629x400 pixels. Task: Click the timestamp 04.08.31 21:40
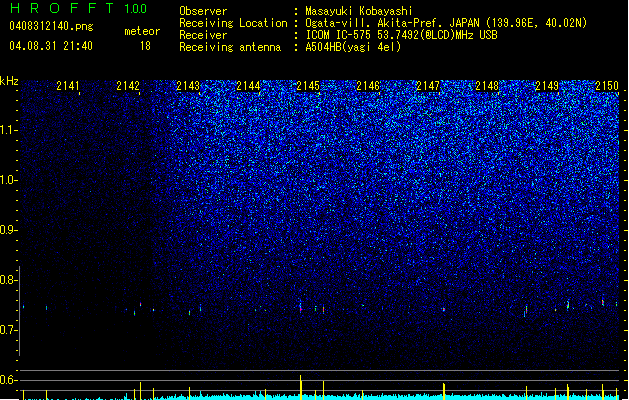pos(51,46)
